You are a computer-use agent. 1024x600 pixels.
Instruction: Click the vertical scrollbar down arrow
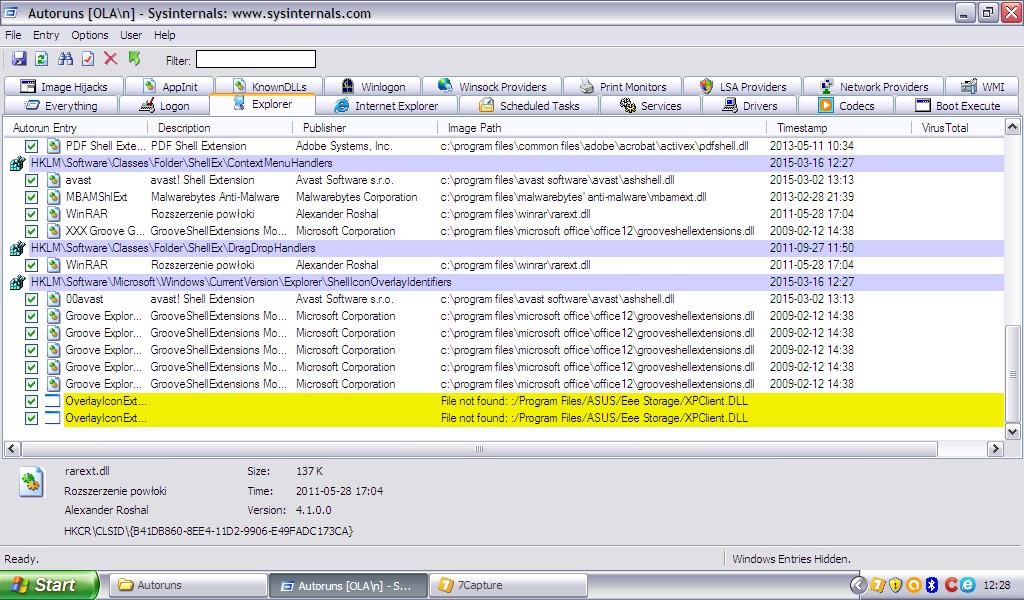click(x=1012, y=431)
